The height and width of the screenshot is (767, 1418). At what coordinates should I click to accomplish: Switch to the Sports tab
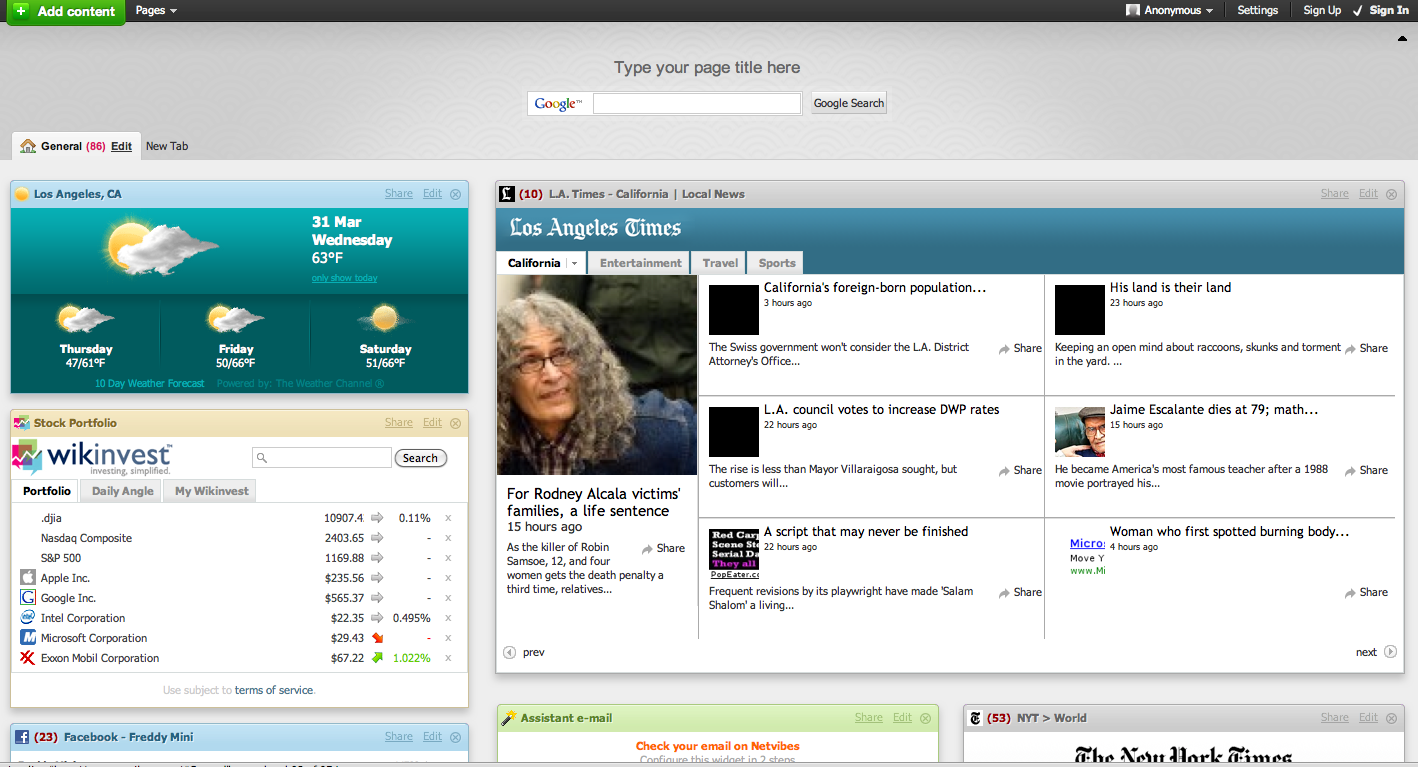(x=777, y=263)
